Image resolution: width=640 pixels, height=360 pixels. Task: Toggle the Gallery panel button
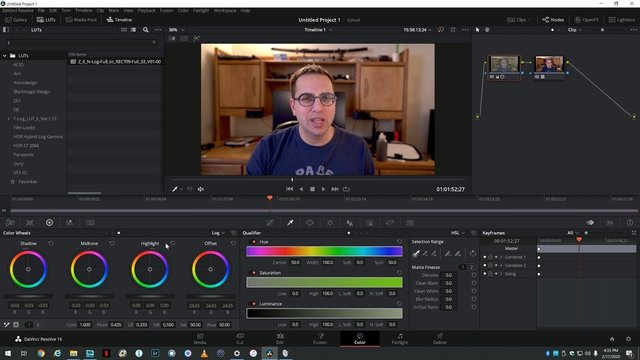(x=16, y=20)
